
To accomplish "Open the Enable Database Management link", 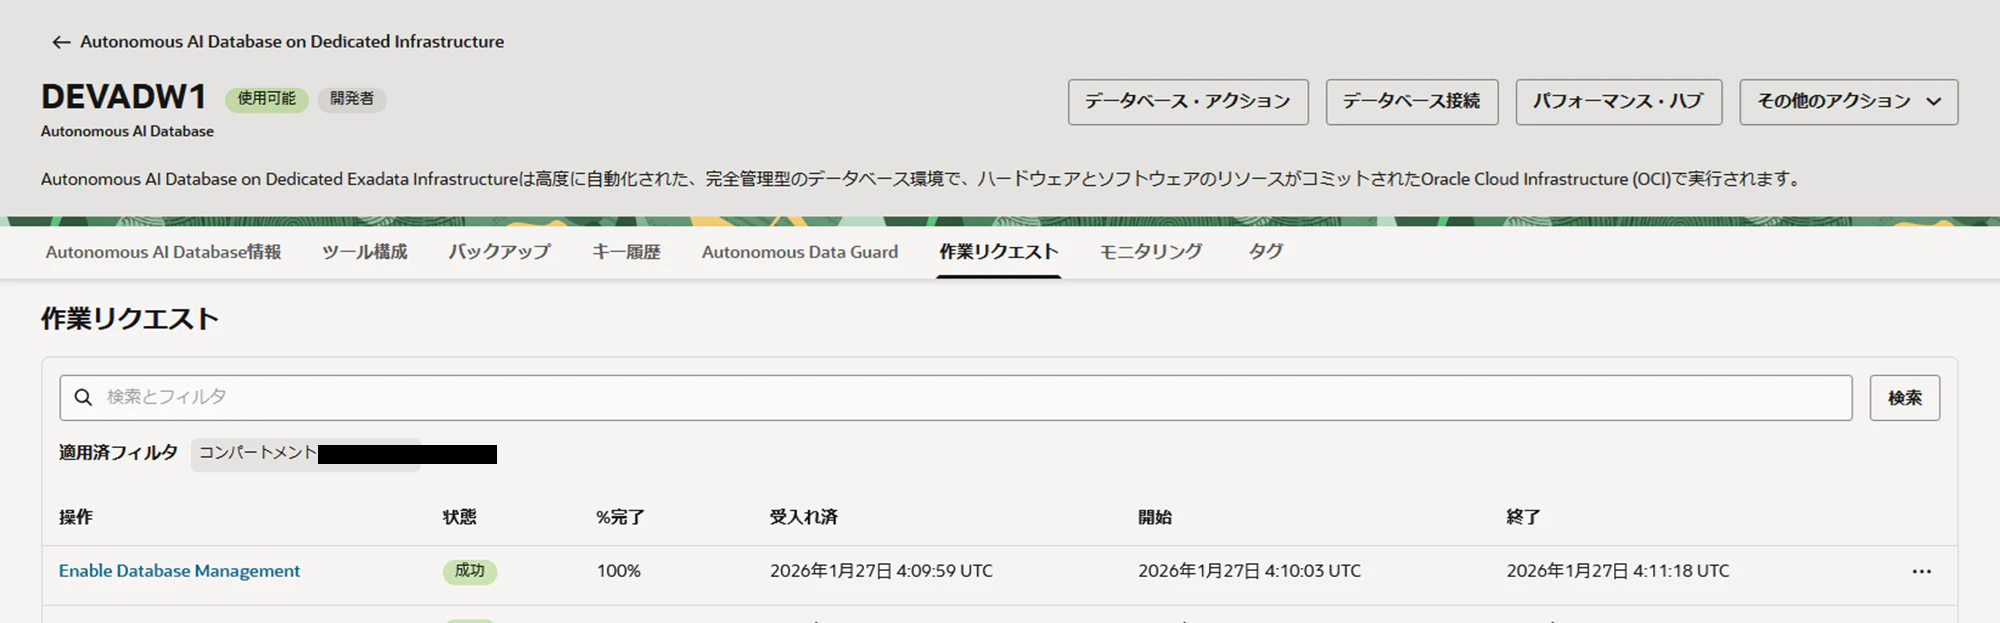I will pos(179,571).
